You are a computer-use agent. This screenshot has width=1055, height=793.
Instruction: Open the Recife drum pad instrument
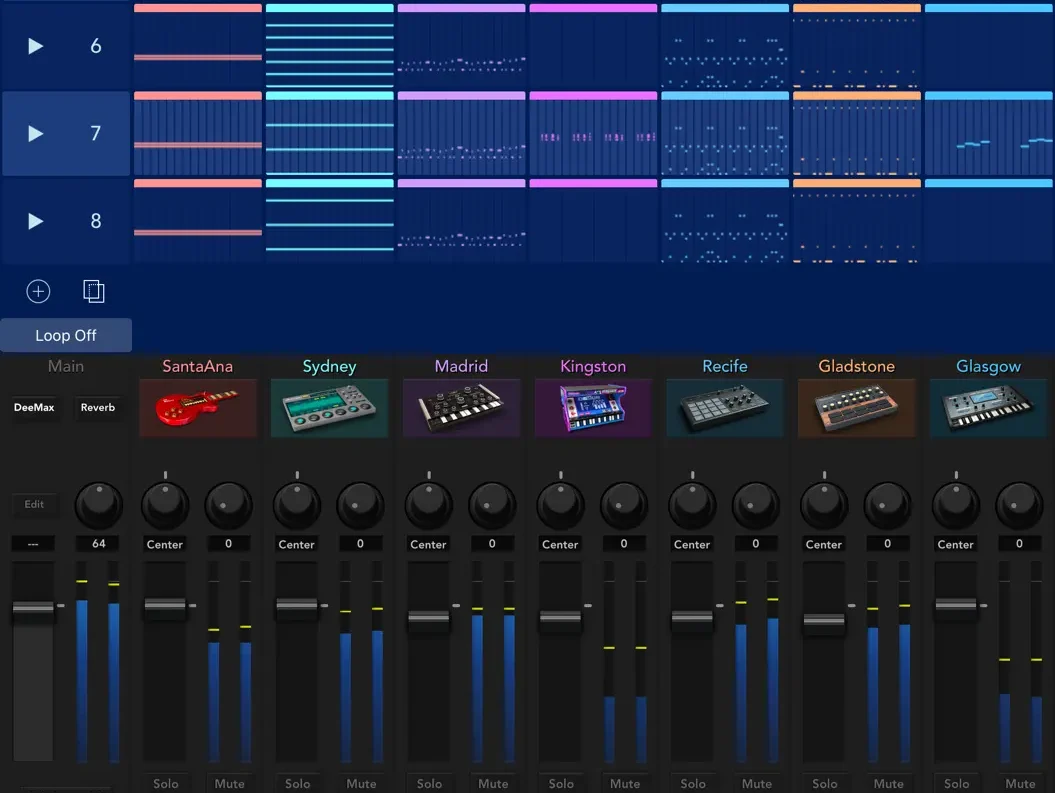(x=725, y=408)
